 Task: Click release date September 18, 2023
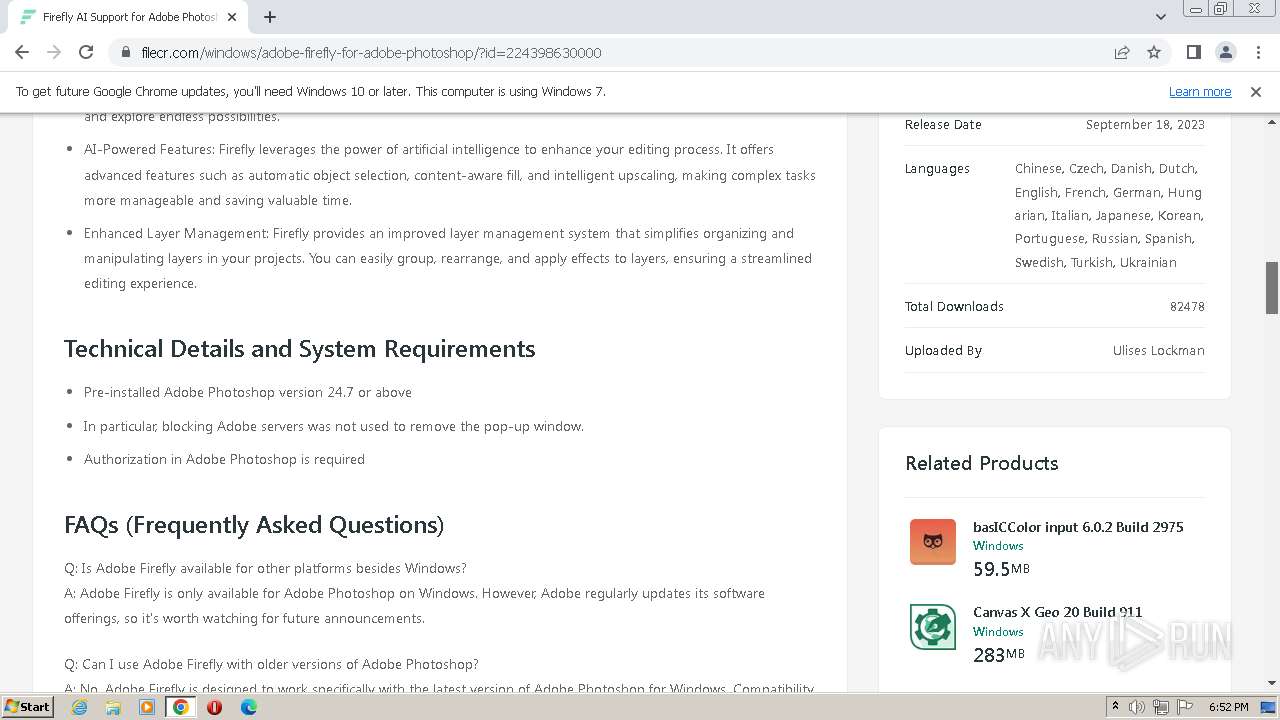[1145, 125]
